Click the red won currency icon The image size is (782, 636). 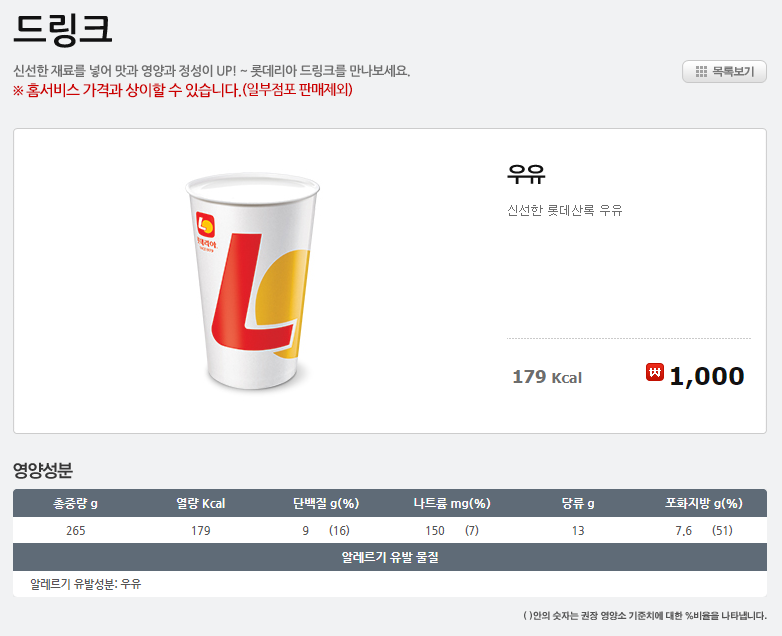tap(655, 372)
